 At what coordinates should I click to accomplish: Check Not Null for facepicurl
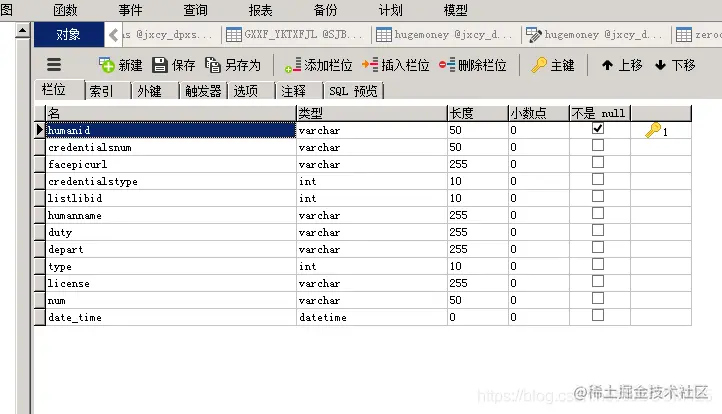click(598, 163)
